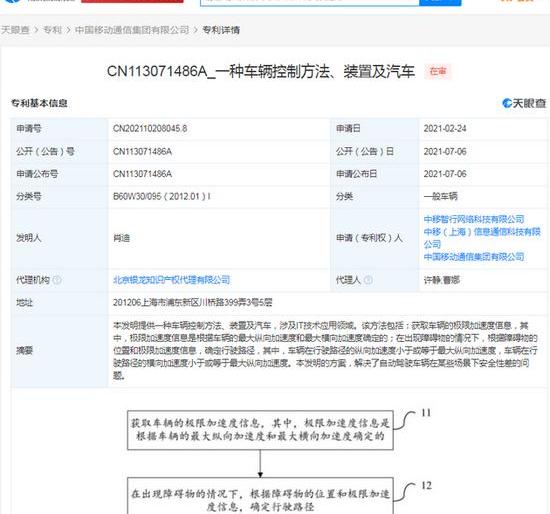Click the abstract paragraph starting with 本发明提供
Image resolution: width=550 pixels, height=514 pixels.
[325, 351]
